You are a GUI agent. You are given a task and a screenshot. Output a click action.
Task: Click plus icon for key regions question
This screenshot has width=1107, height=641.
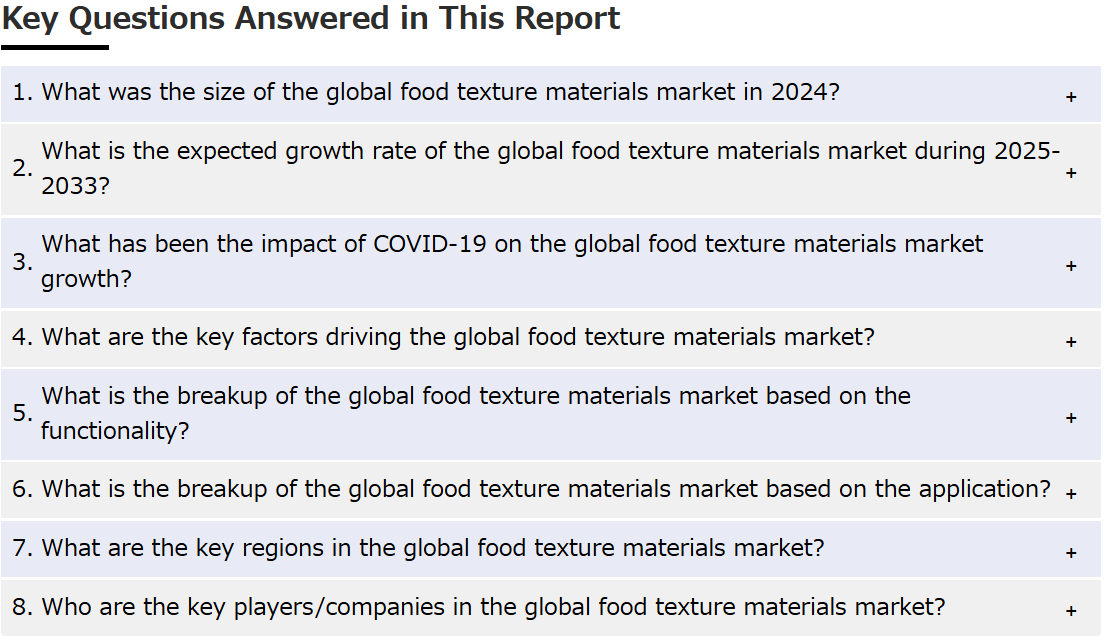click(x=1071, y=553)
